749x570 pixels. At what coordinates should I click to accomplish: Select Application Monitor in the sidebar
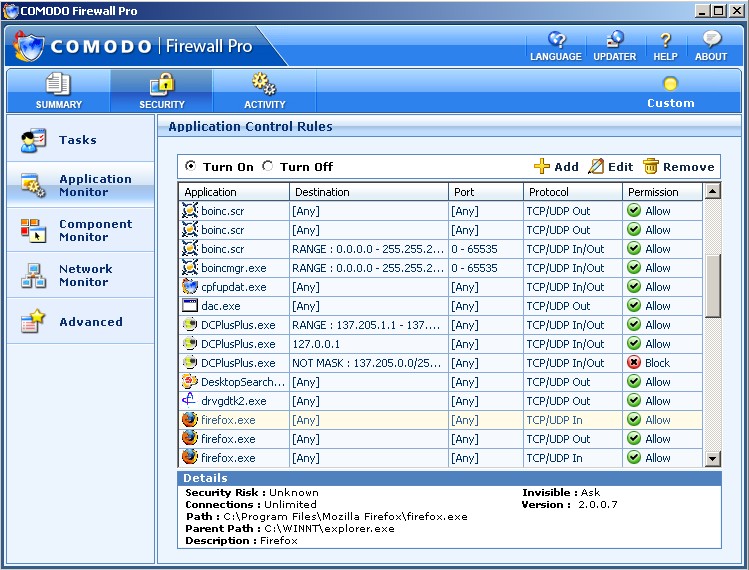(80, 185)
